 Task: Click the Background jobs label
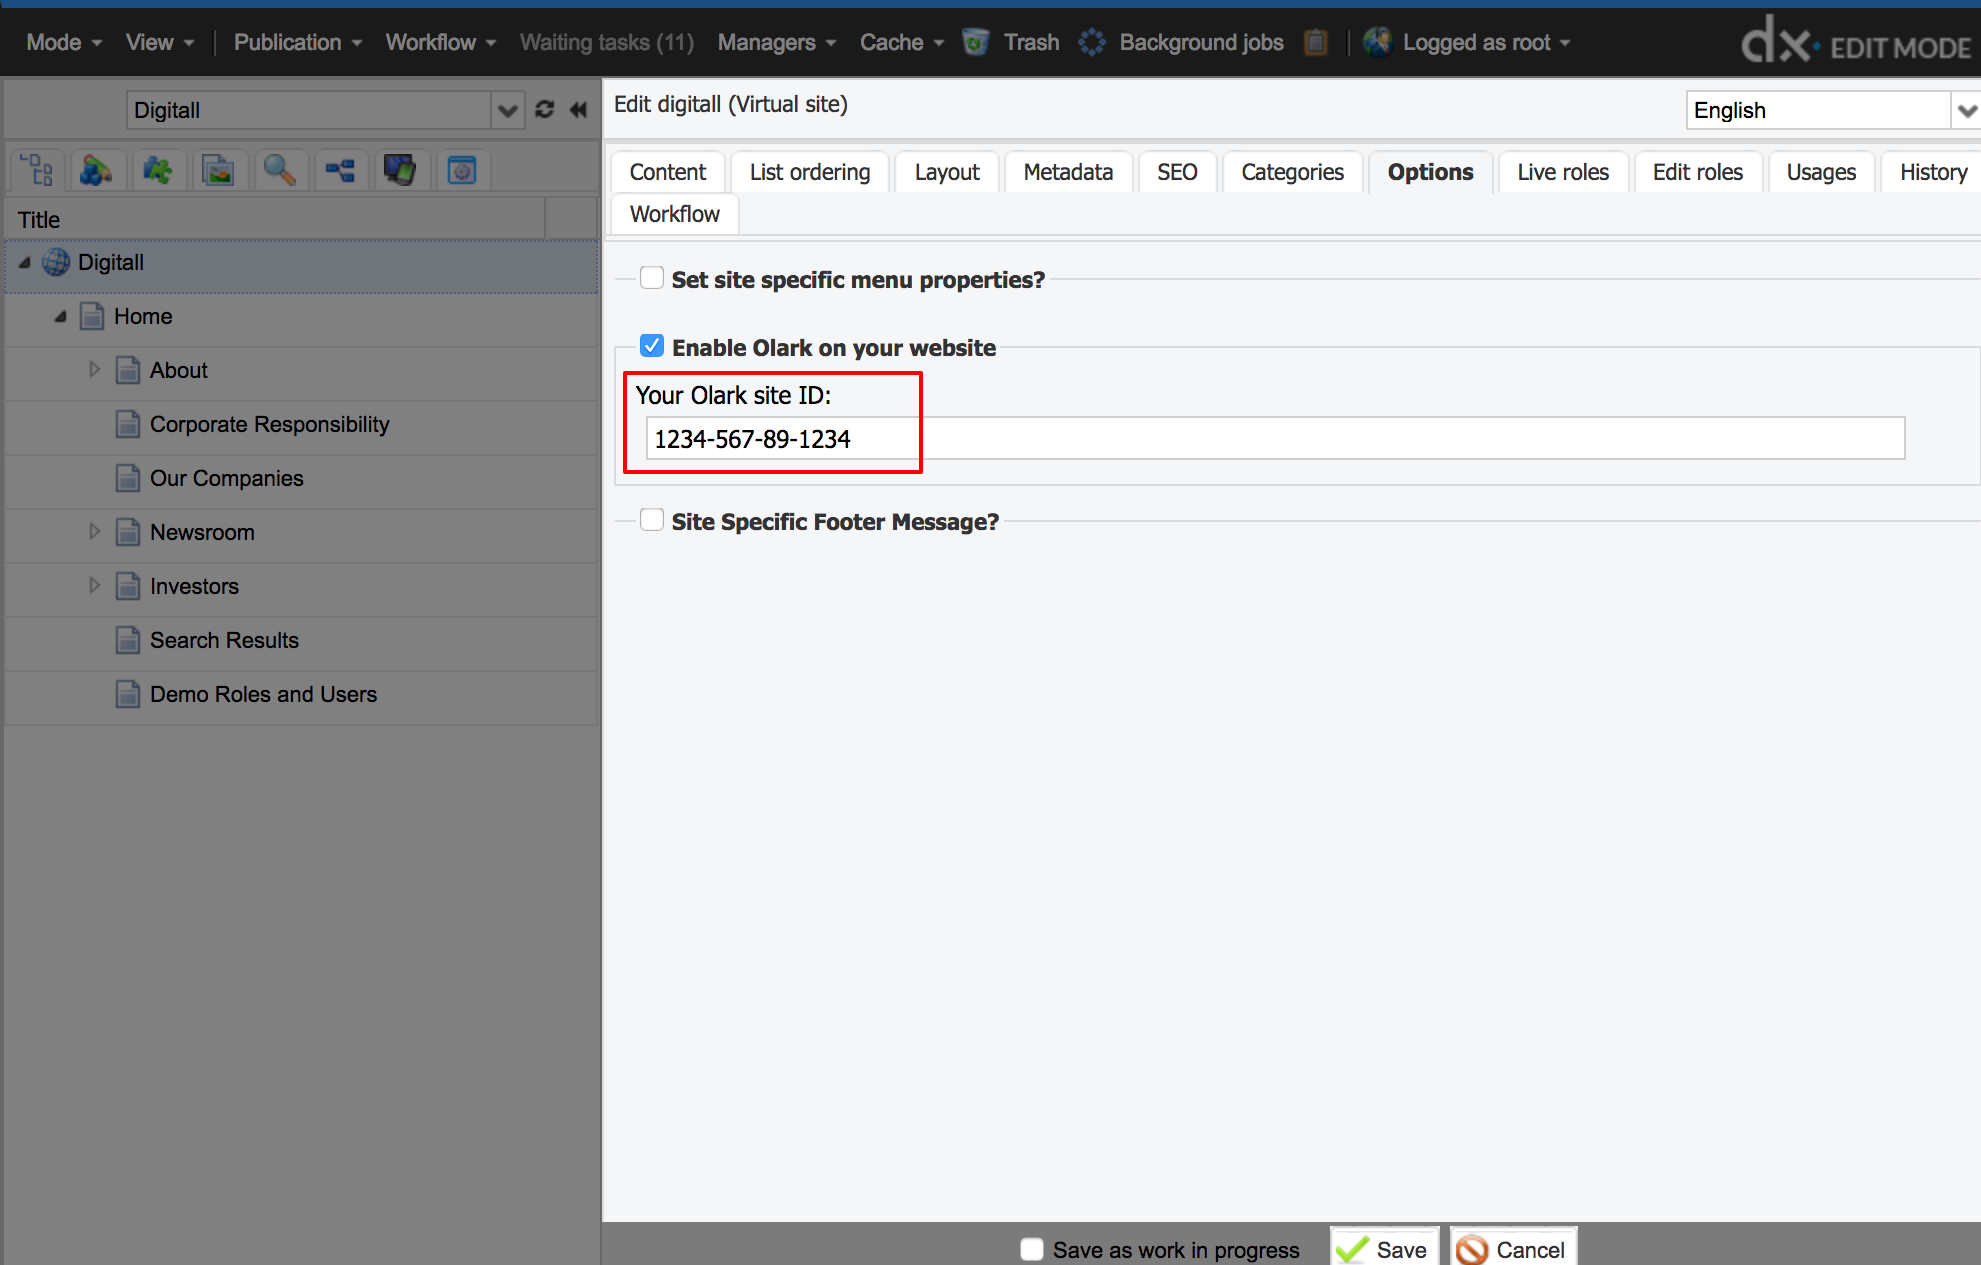pyautogui.click(x=1201, y=42)
